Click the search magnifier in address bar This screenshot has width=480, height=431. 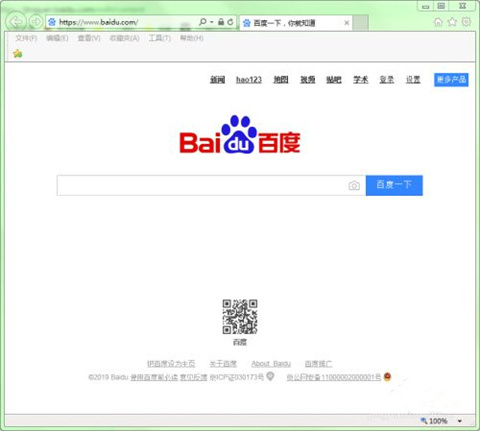click(x=202, y=22)
